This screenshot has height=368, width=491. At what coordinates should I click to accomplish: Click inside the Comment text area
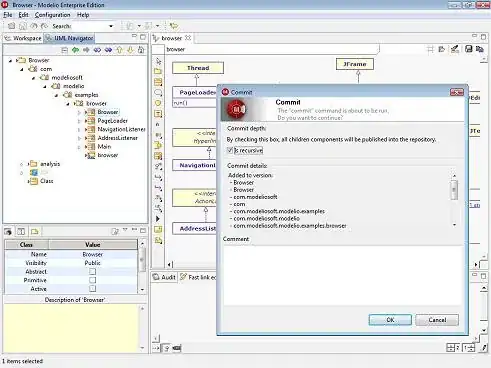pyautogui.click(x=343, y=275)
